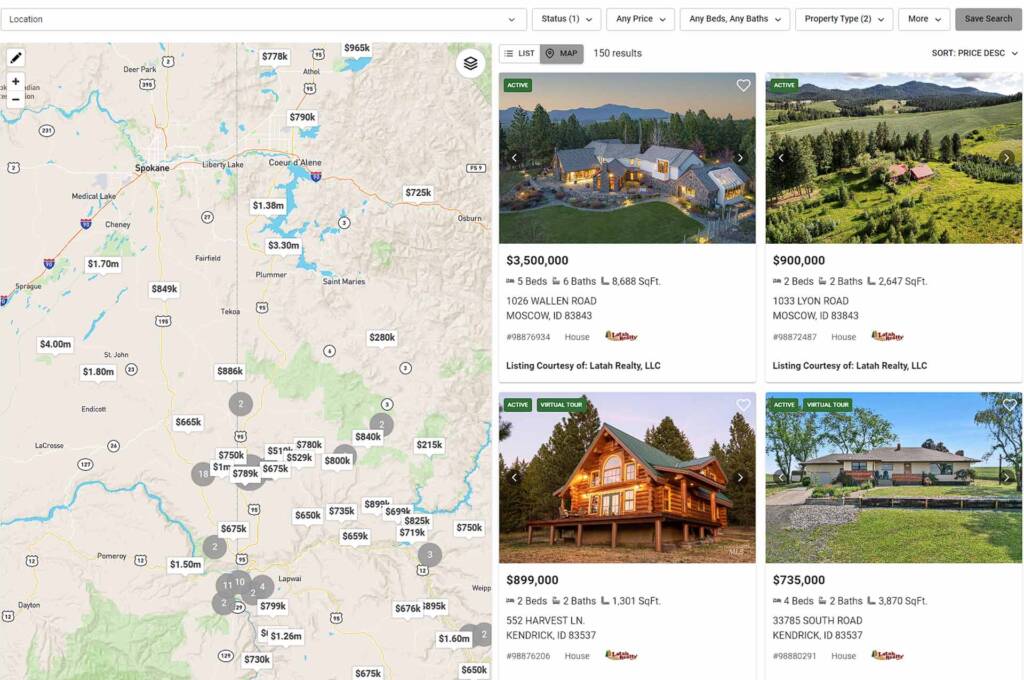Select the $4.00m map price marker
1024x680 pixels.
point(56,344)
